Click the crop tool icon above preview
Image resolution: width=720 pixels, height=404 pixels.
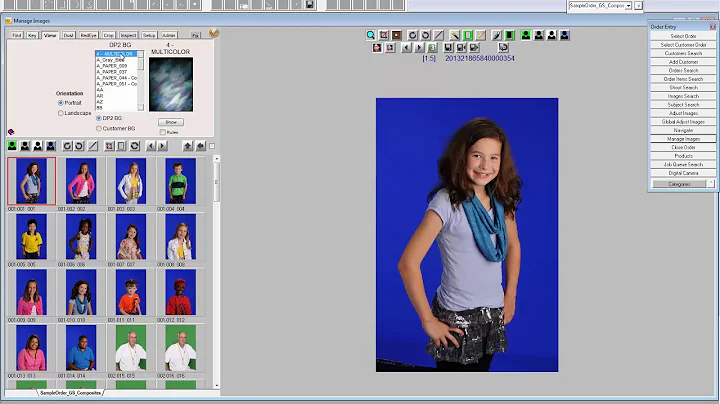pyautogui.click(x=383, y=35)
